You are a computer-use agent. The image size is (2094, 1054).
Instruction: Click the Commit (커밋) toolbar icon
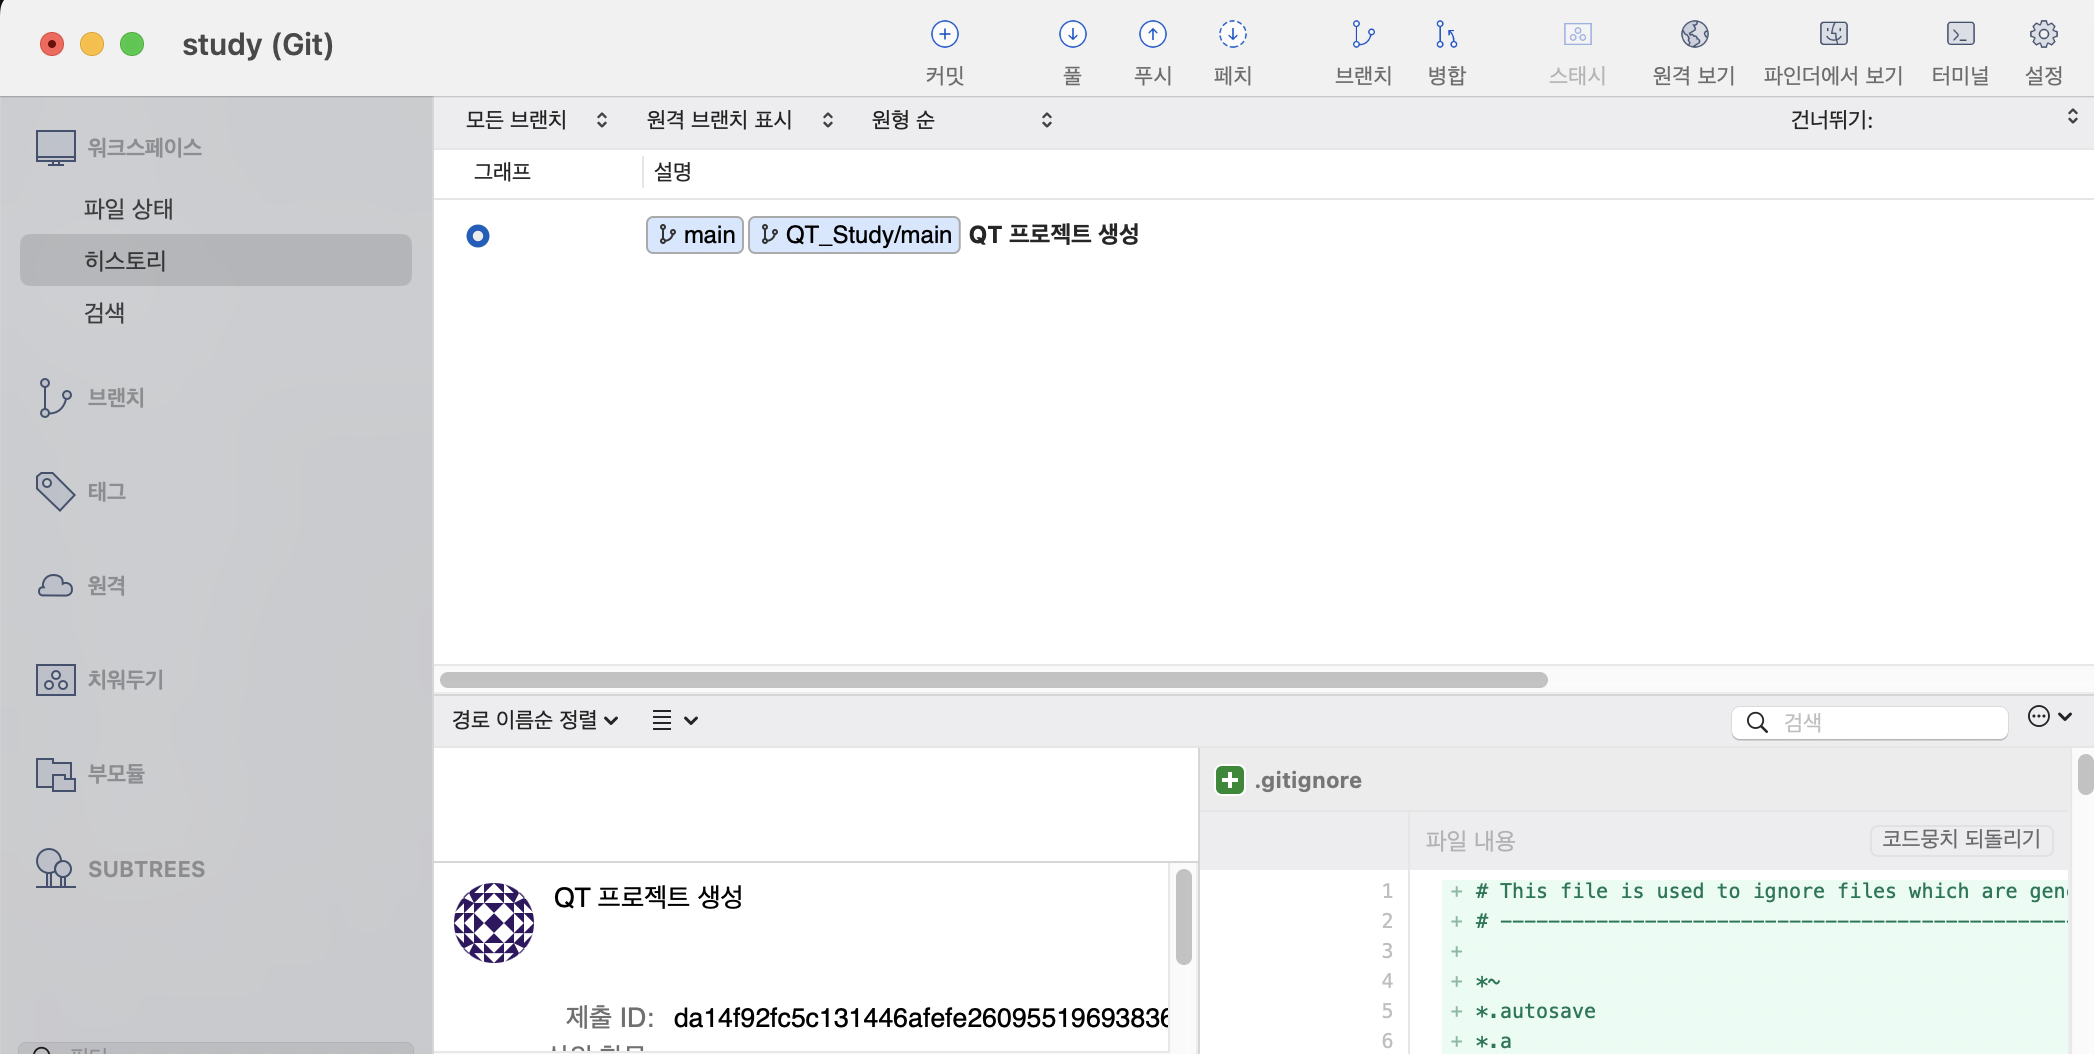pos(944,35)
